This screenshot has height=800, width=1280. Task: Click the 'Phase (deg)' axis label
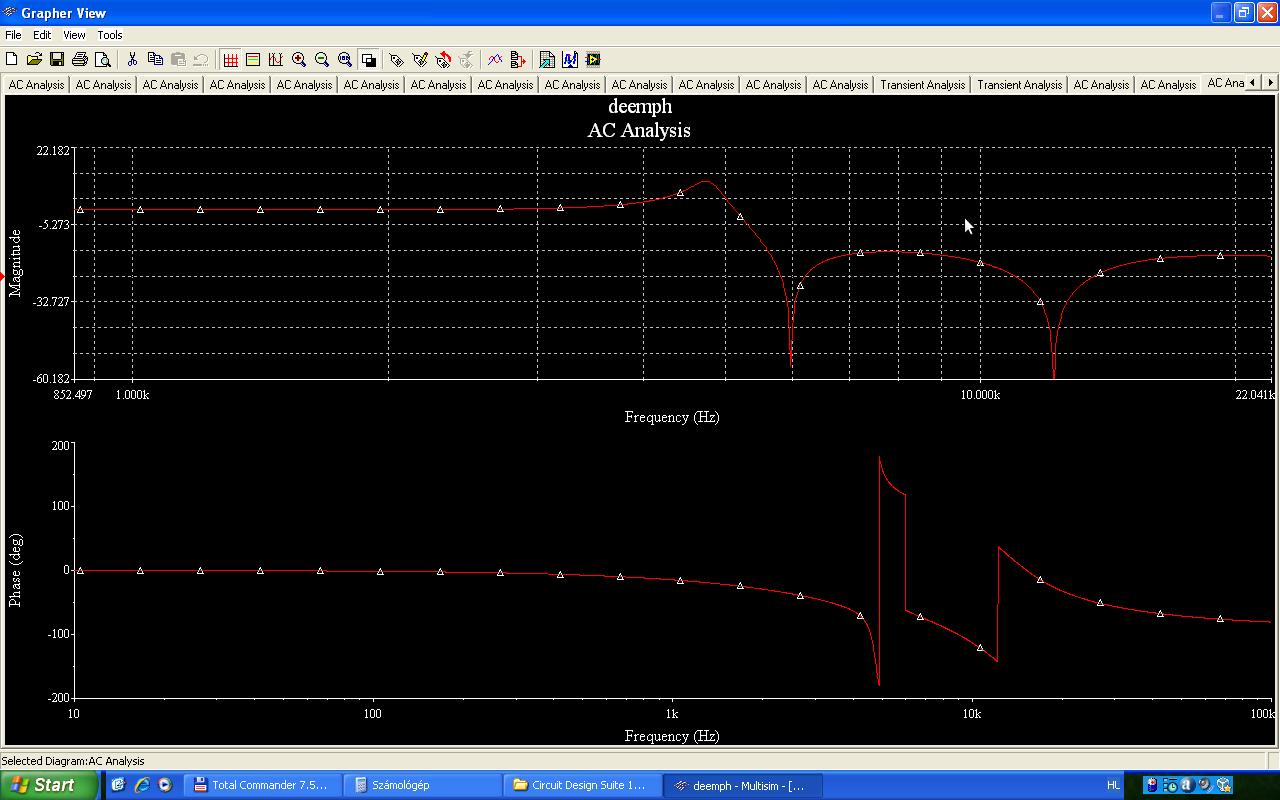click(x=15, y=570)
